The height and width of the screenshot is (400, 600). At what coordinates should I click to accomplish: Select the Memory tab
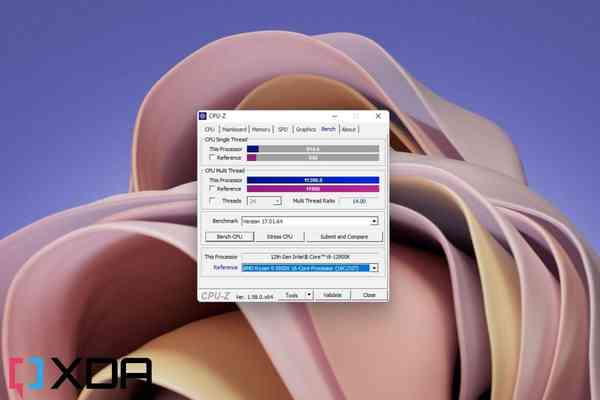click(x=261, y=129)
